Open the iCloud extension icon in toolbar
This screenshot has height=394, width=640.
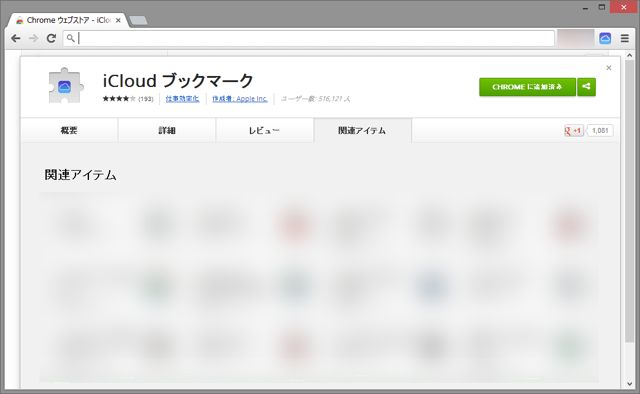[x=605, y=38]
